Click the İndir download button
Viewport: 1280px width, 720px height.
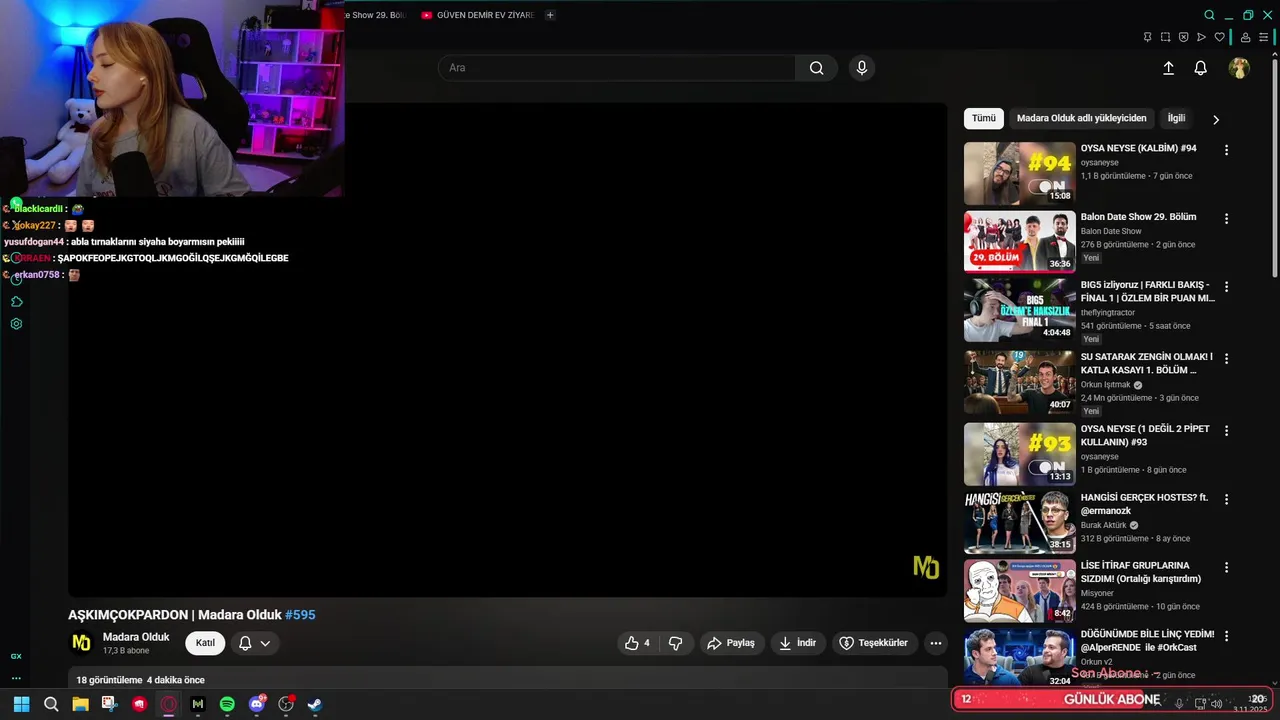[798, 643]
